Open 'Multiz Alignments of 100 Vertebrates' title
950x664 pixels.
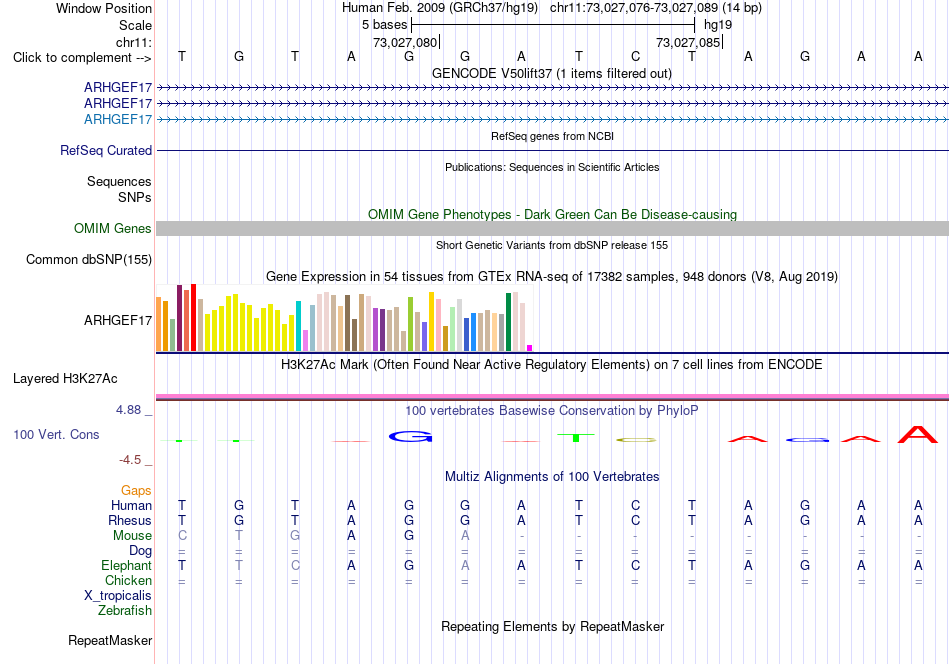pyautogui.click(x=552, y=477)
